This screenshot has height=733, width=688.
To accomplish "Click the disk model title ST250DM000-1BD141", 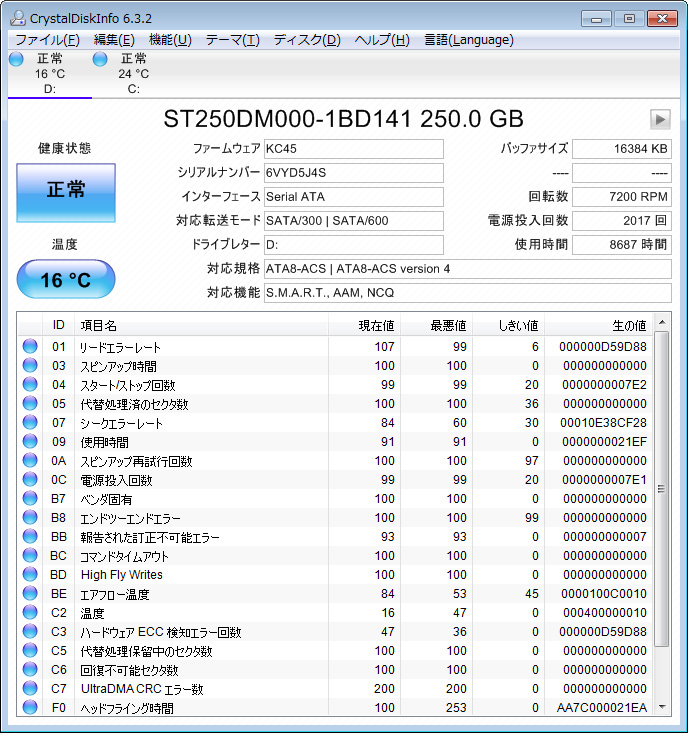I will [x=288, y=119].
